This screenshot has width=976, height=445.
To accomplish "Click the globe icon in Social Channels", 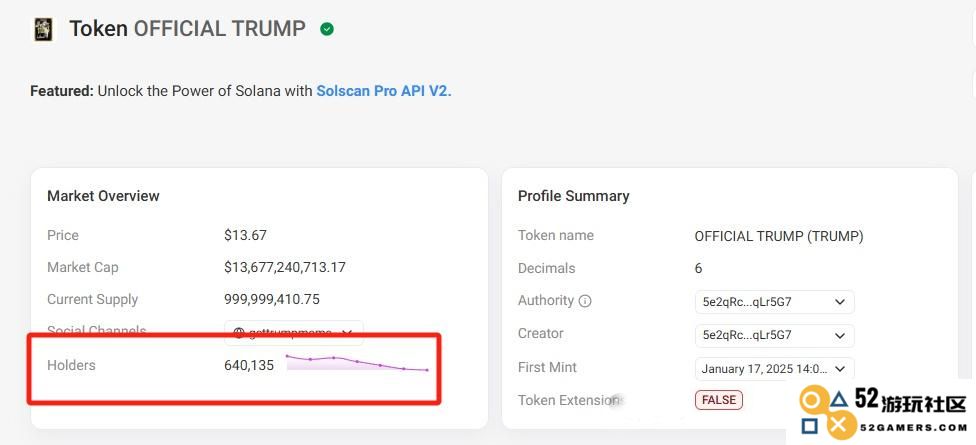I will (x=239, y=333).
